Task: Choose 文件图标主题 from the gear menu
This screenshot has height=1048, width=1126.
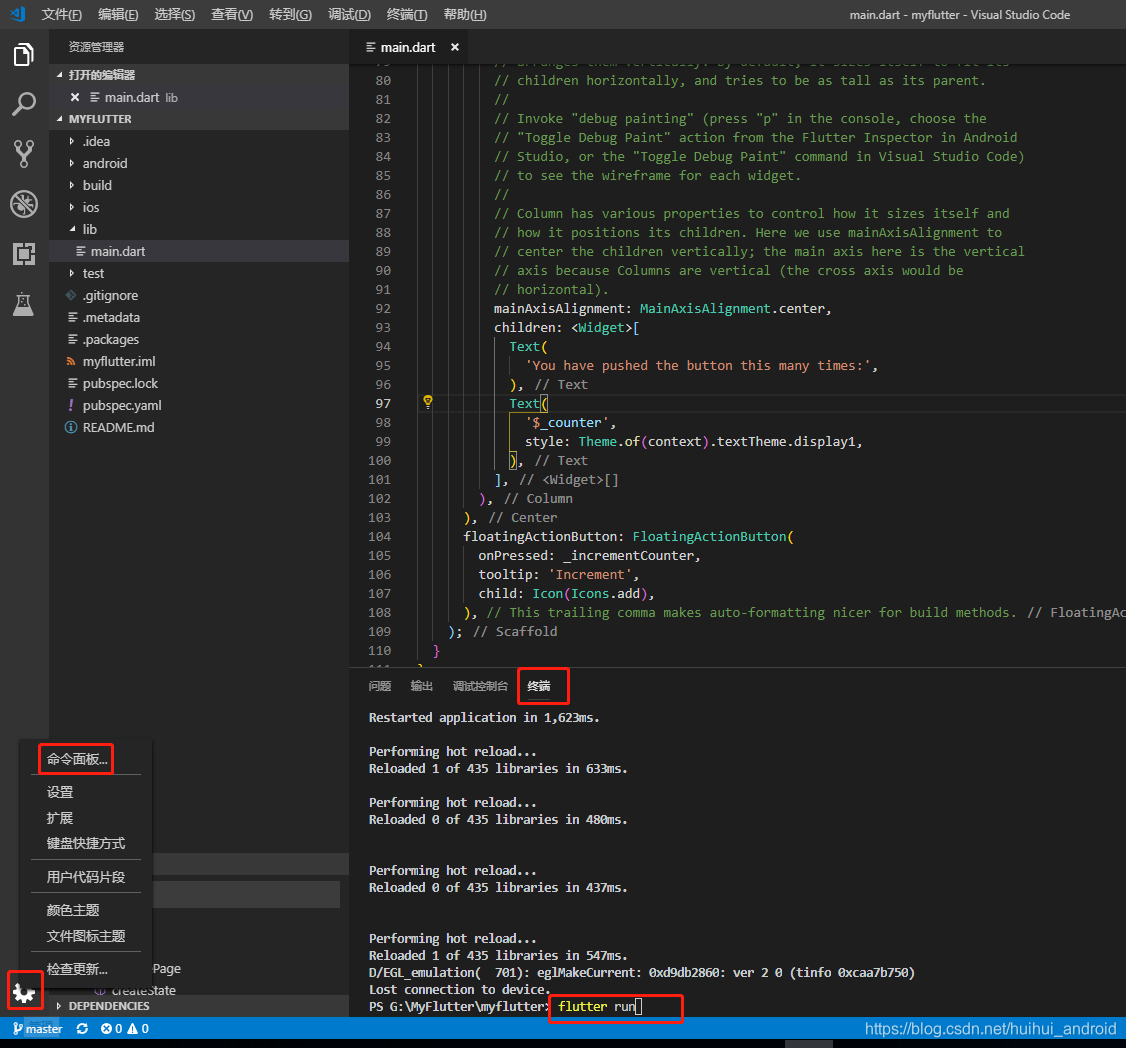Action: click(x=85, y=936)
